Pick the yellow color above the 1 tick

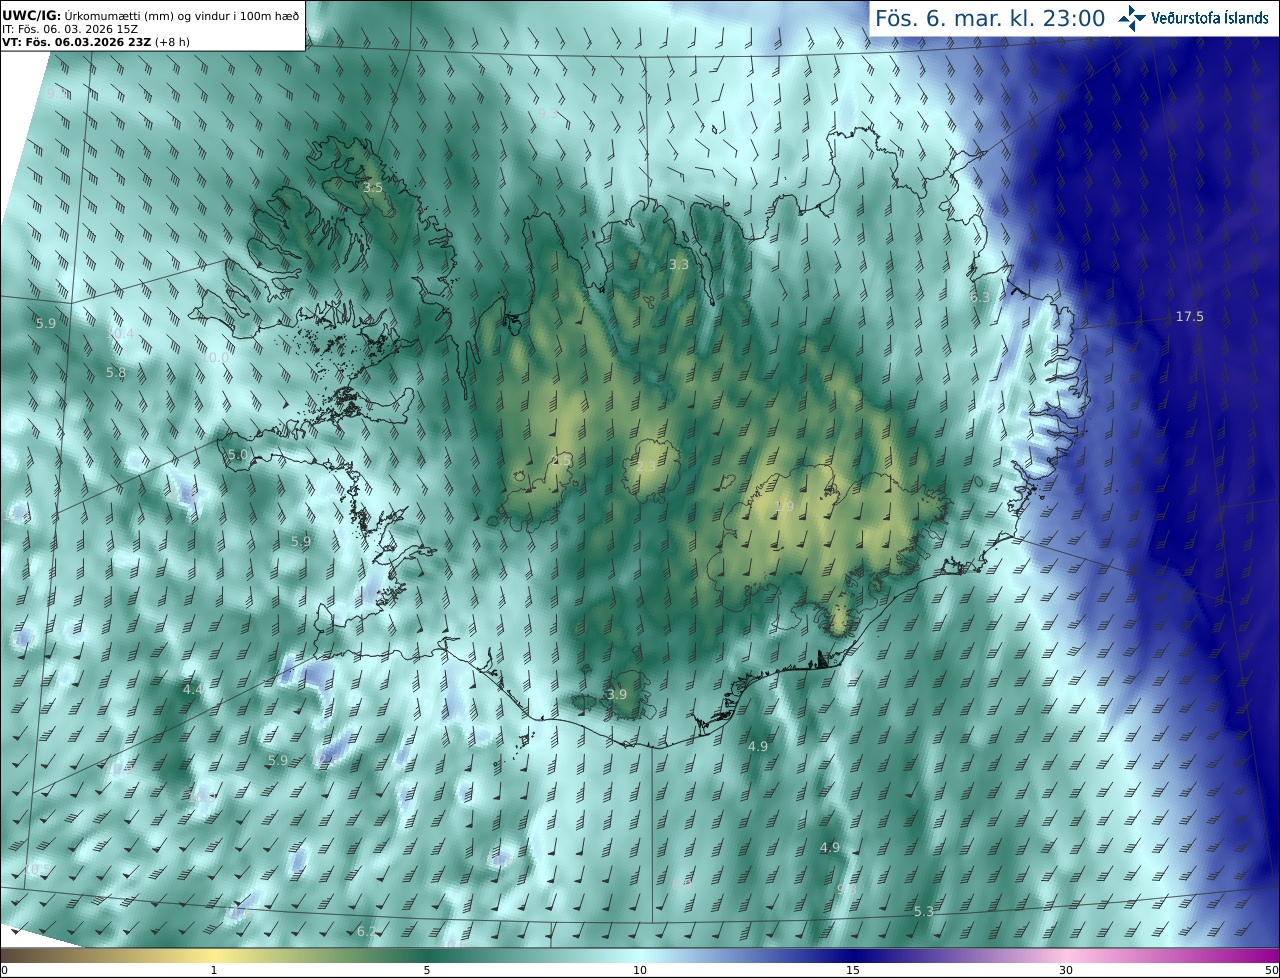point(214,955)
